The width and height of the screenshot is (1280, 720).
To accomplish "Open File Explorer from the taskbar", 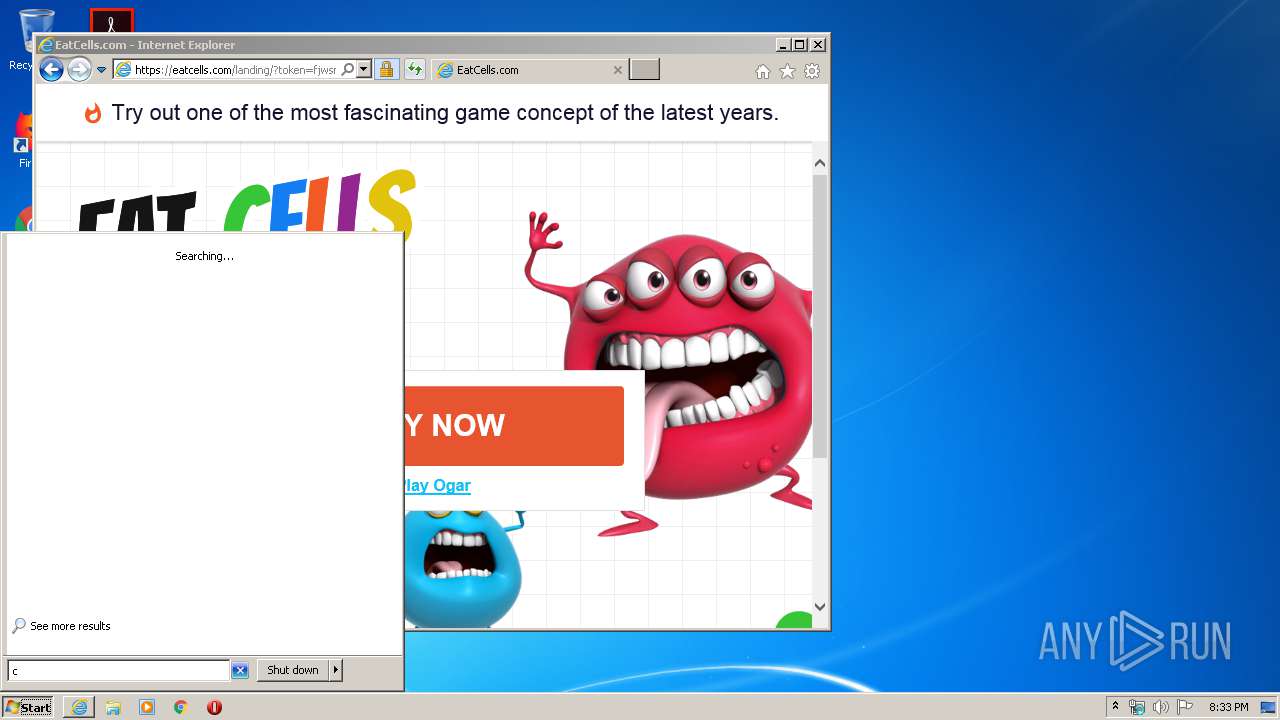I will 113,707.
